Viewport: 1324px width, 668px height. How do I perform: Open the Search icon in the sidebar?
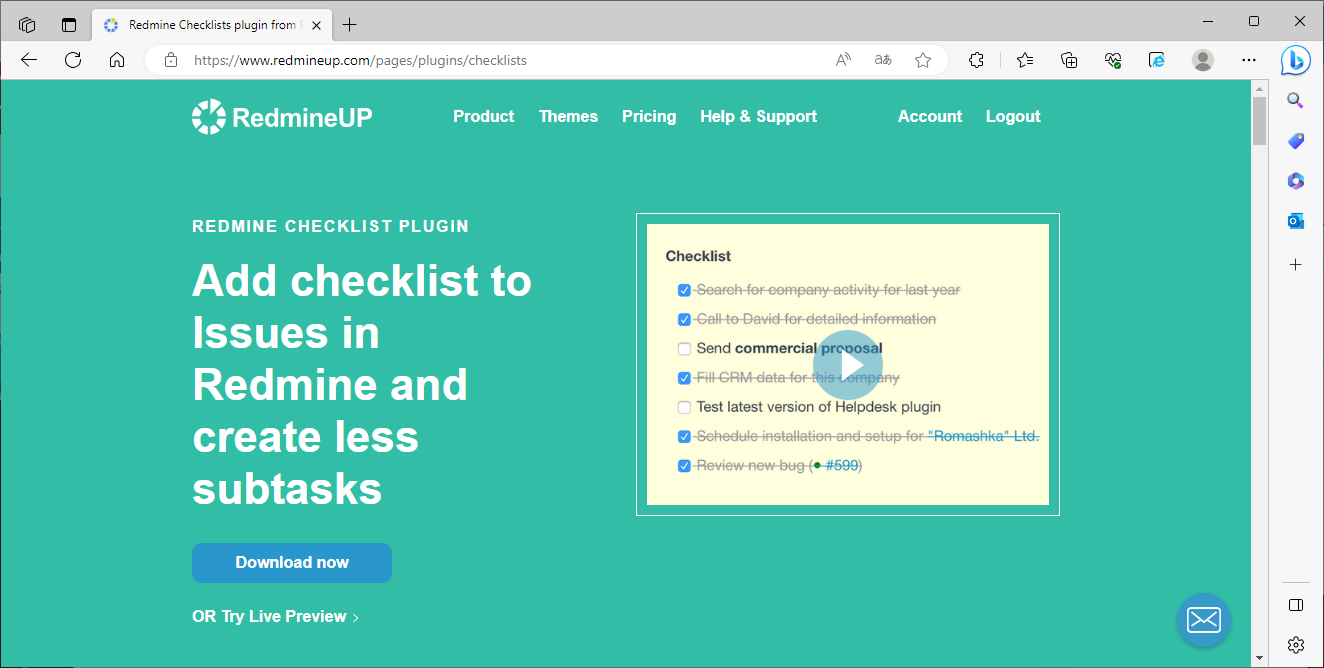point(1295,100)
